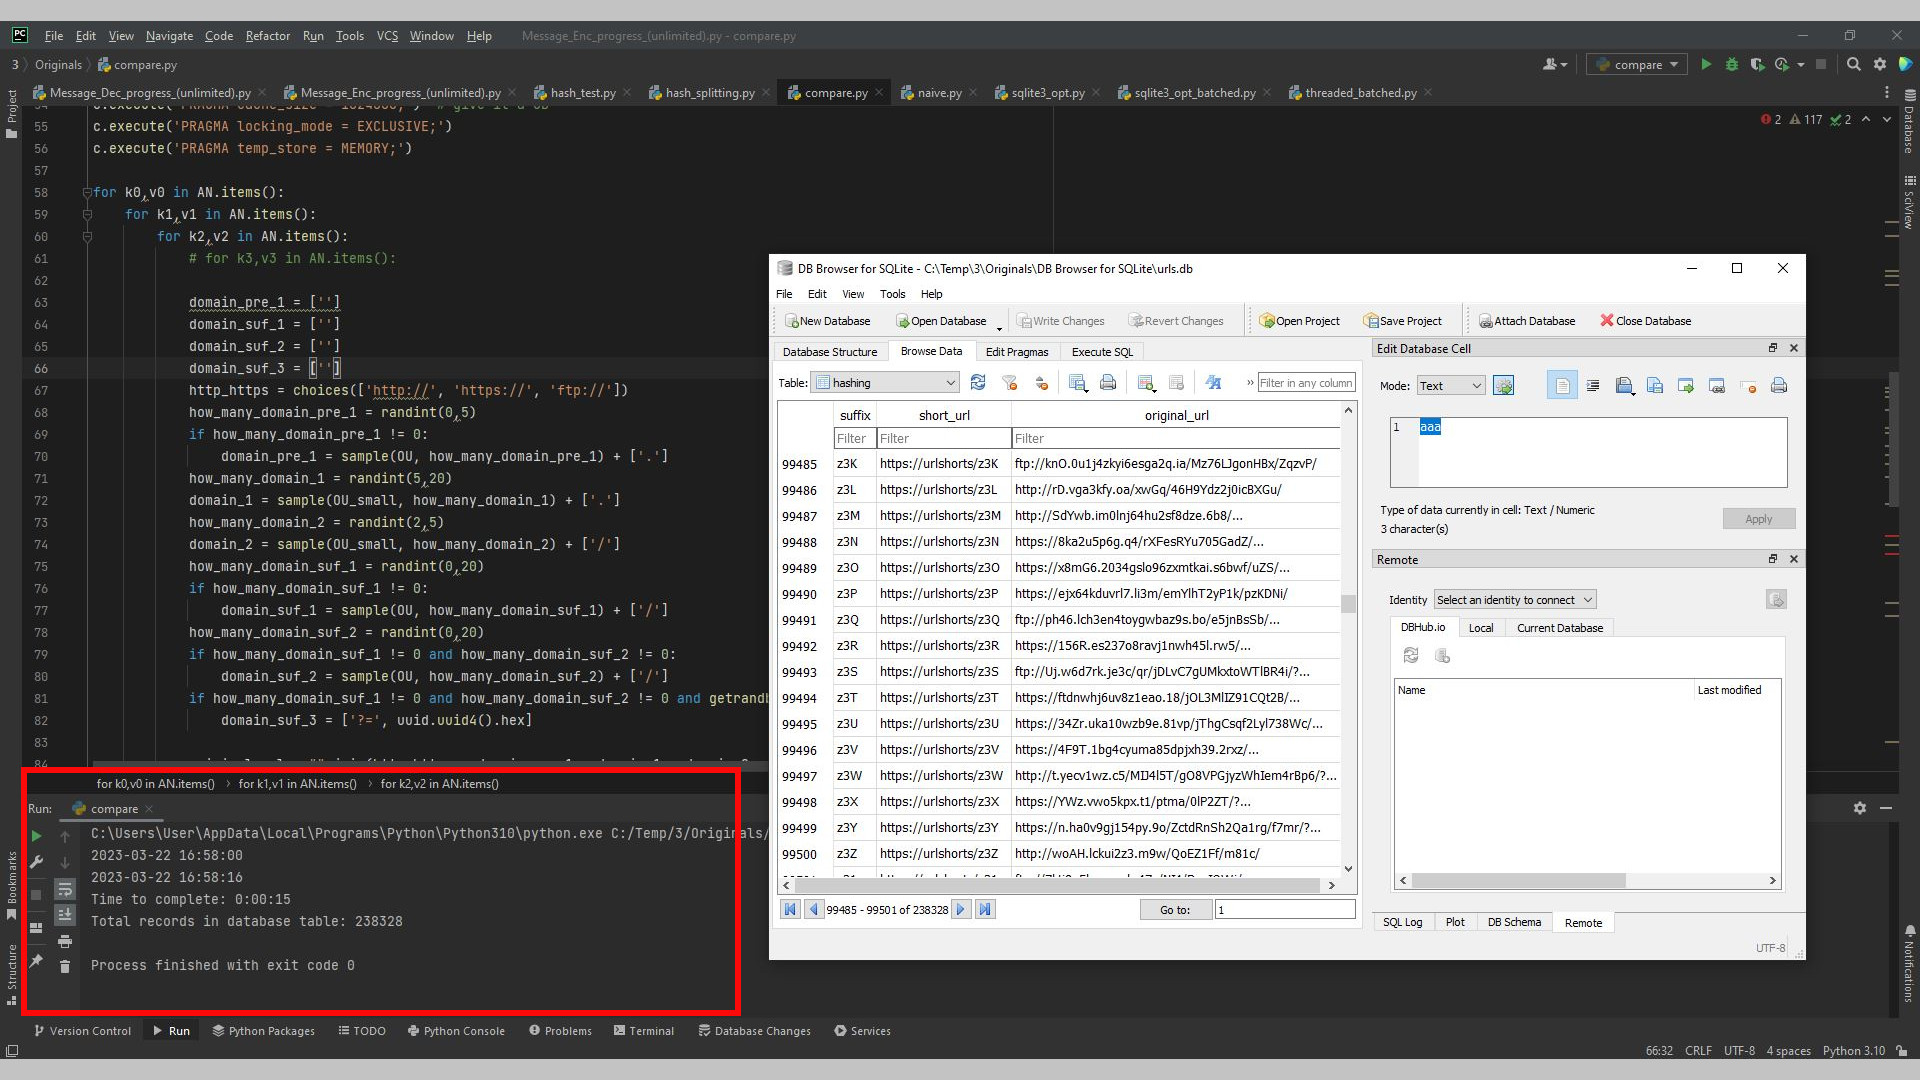The height and width of the screenshot is (1080, 1920).
Task: Click PyCharm debug bug icon
Action: point(1732,64)
